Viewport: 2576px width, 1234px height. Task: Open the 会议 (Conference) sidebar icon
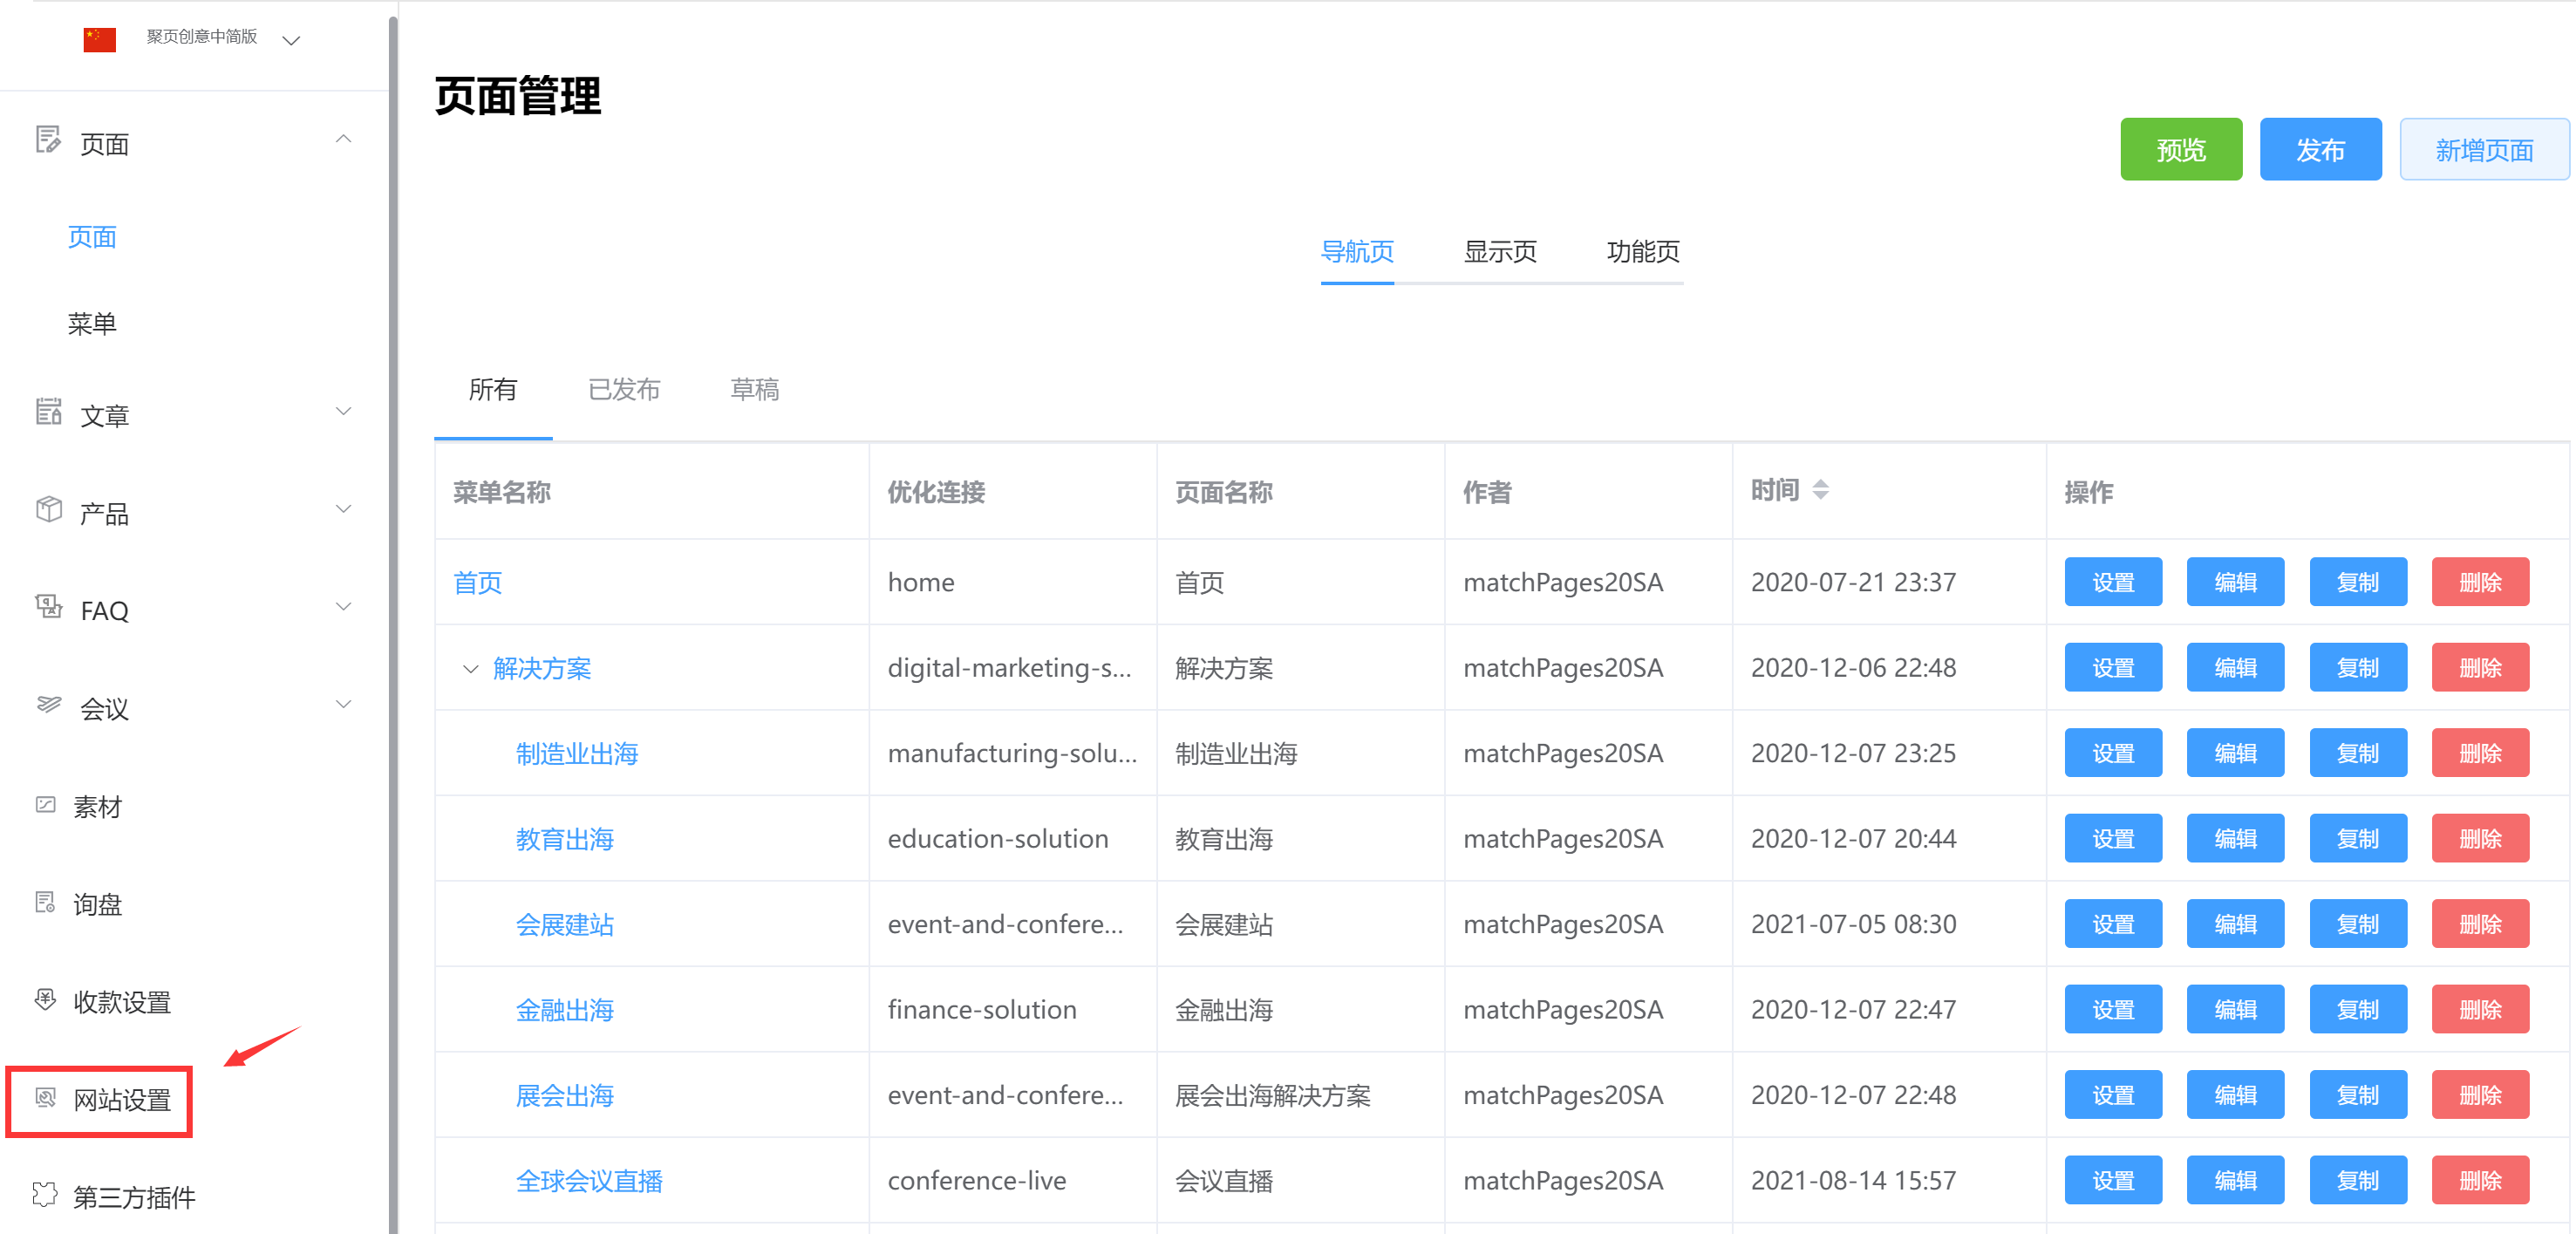[48, 706]
